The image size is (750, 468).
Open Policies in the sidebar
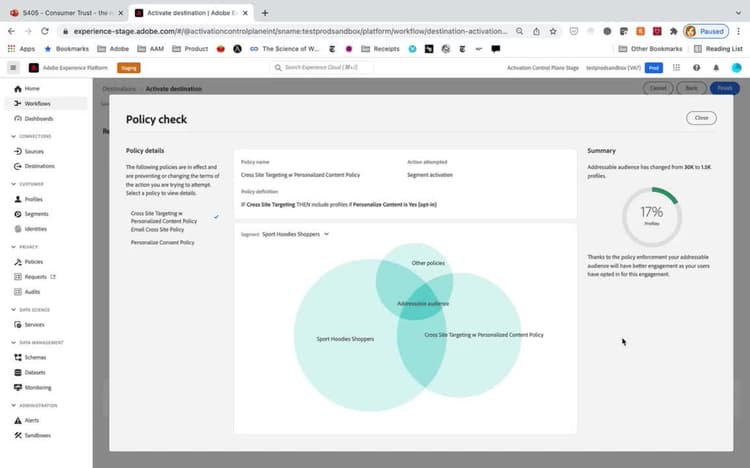29,262
